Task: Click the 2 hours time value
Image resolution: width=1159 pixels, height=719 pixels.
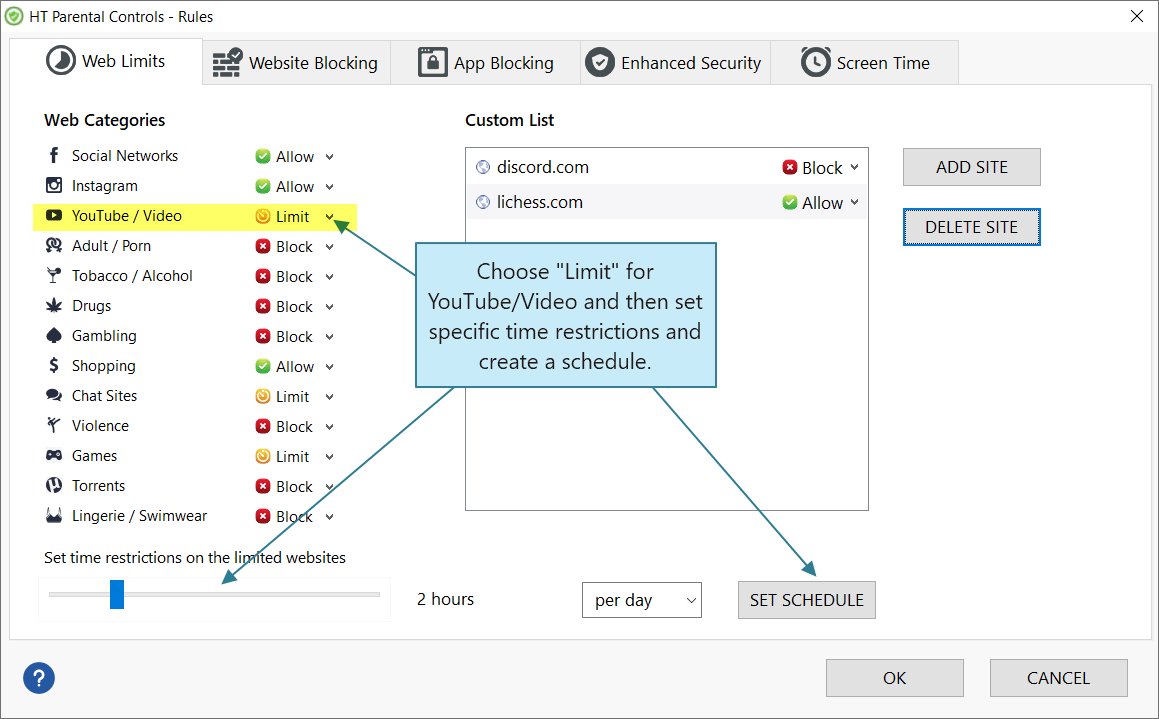Action: click(445, 599)
